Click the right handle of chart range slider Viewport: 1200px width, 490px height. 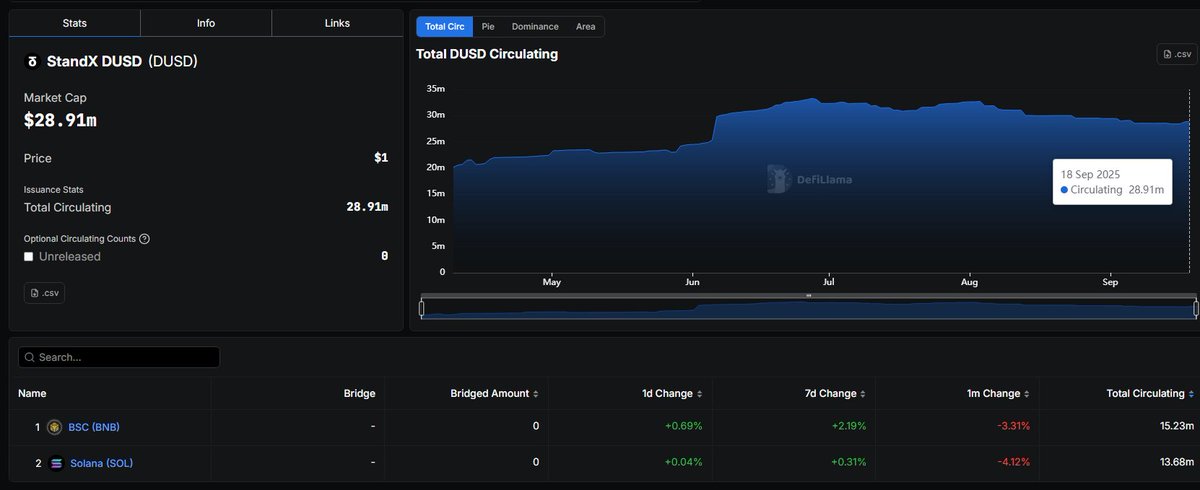1196,309
